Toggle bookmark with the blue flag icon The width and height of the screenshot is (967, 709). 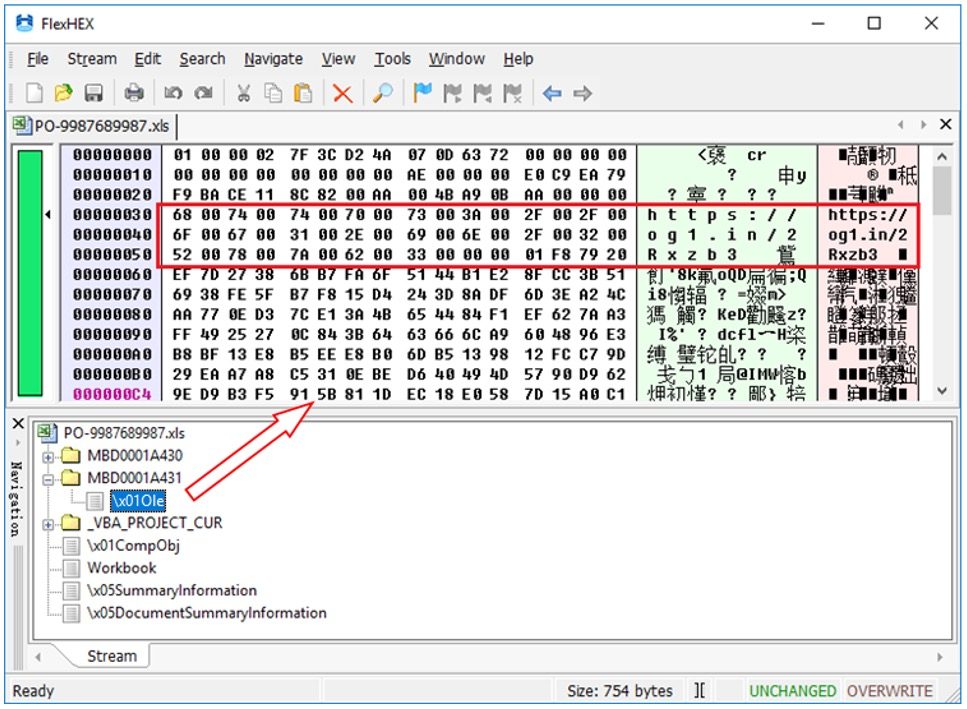click(x=423, y=93)
